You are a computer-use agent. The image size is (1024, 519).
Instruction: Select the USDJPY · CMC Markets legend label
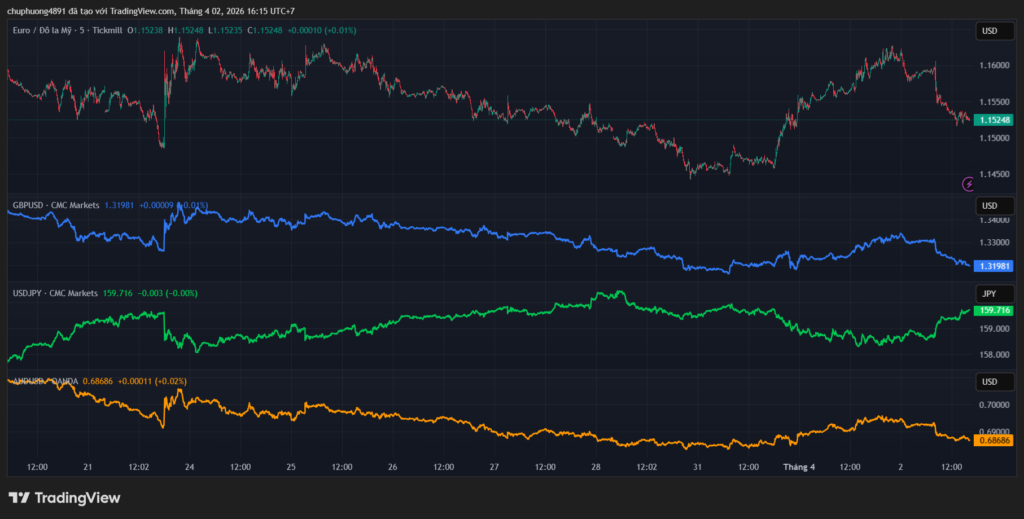[55, 293]
